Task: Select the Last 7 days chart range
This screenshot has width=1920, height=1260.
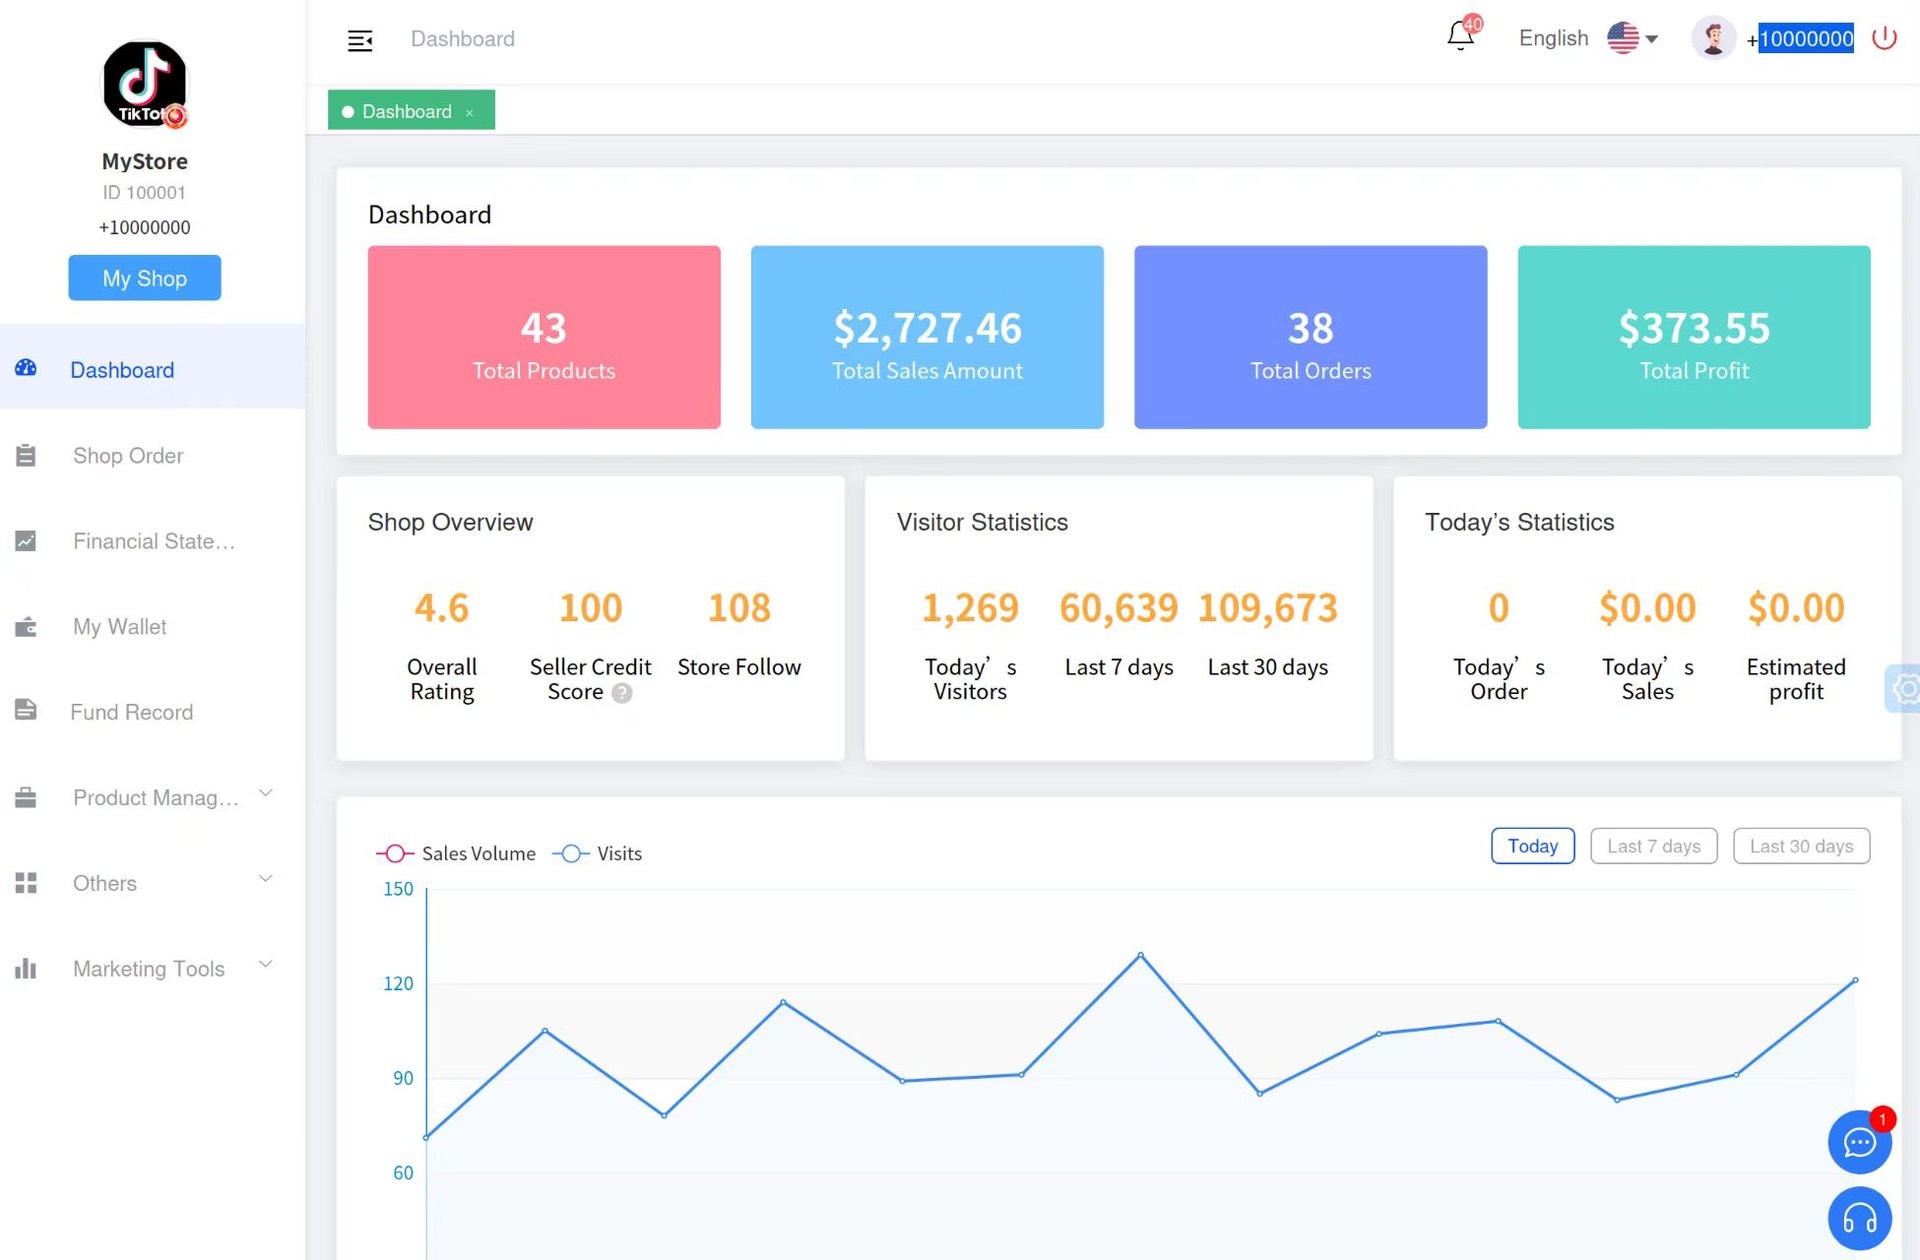Action: coord(1653,846)
